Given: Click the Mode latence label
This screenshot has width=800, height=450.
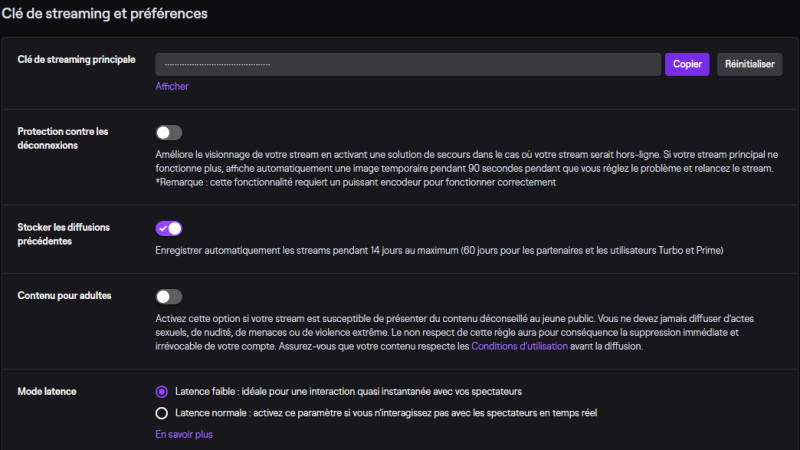Looking at the screenshot, I should [x=47, y=391].
